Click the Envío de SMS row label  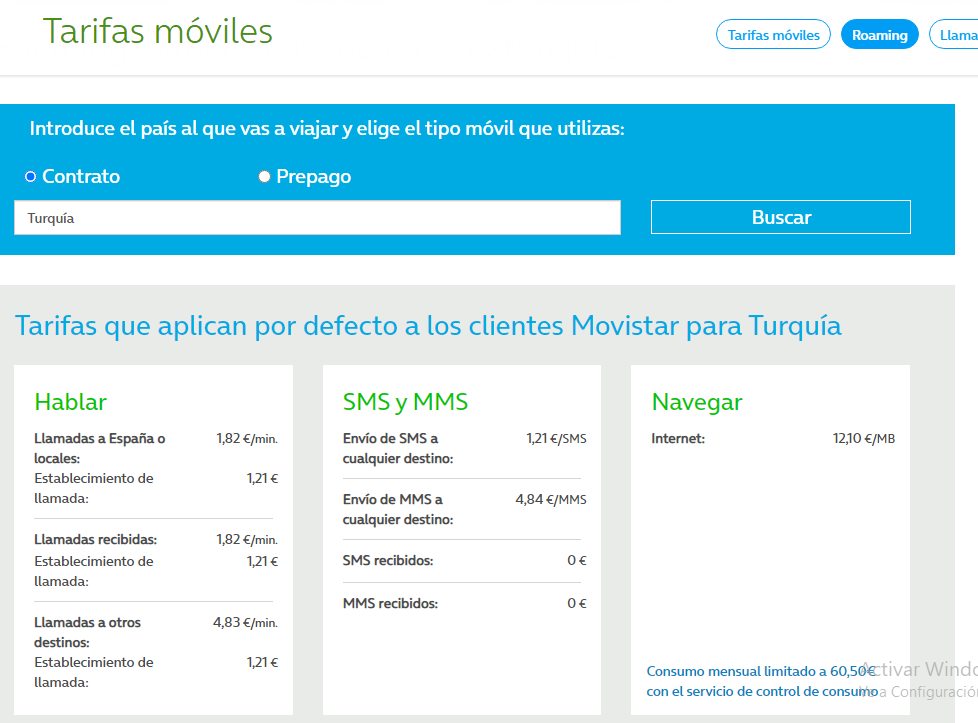397,448
